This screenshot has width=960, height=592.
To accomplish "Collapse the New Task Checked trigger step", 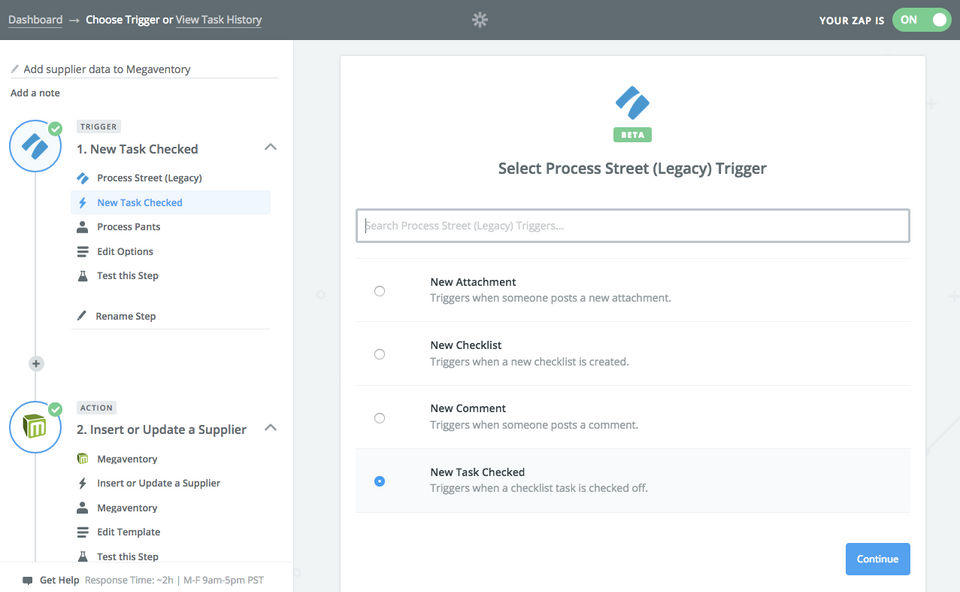I will [x=269, y=147].
